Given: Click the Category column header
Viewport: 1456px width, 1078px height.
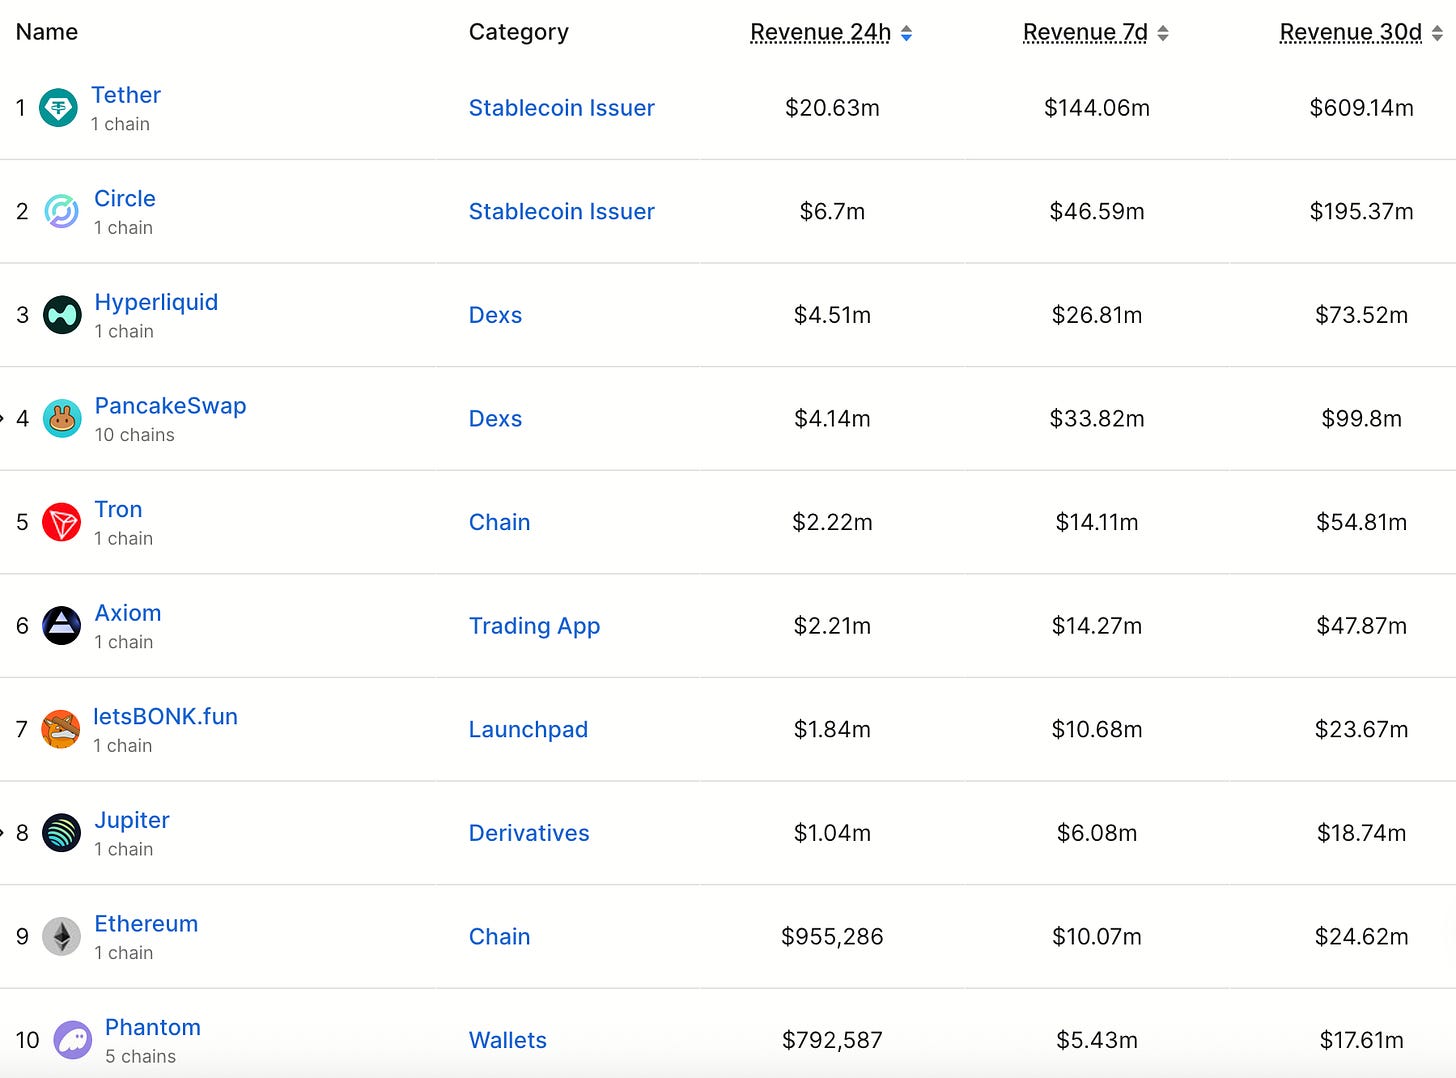Looking at the screenshot, I should pos(519,32).
